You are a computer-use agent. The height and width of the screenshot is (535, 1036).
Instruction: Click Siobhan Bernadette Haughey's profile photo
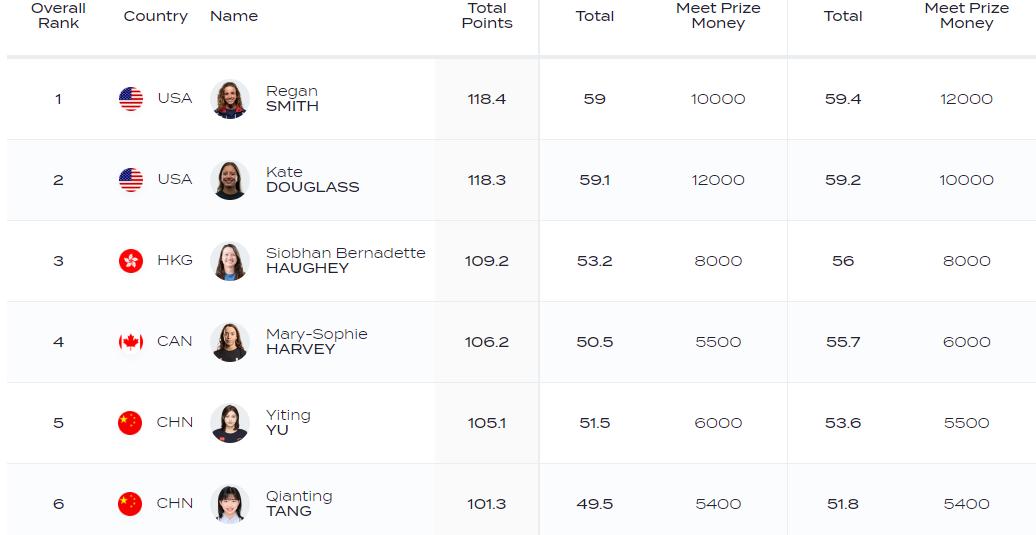click(230, 261)
